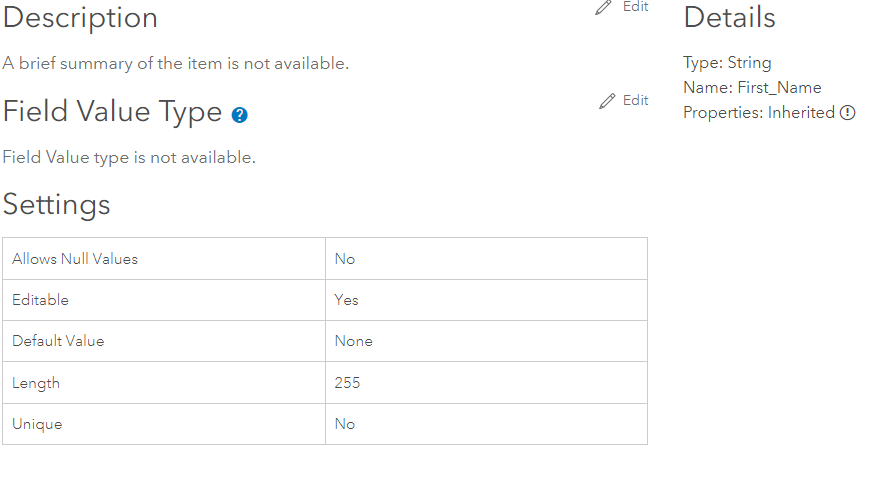Viewport: 878px width, 480px height.
Task: Select the Default Value row label
Action: coord(58,341)
